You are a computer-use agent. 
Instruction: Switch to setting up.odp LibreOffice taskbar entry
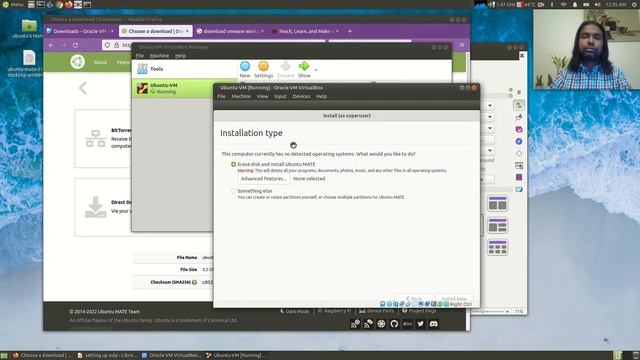[x=107, y=356]
